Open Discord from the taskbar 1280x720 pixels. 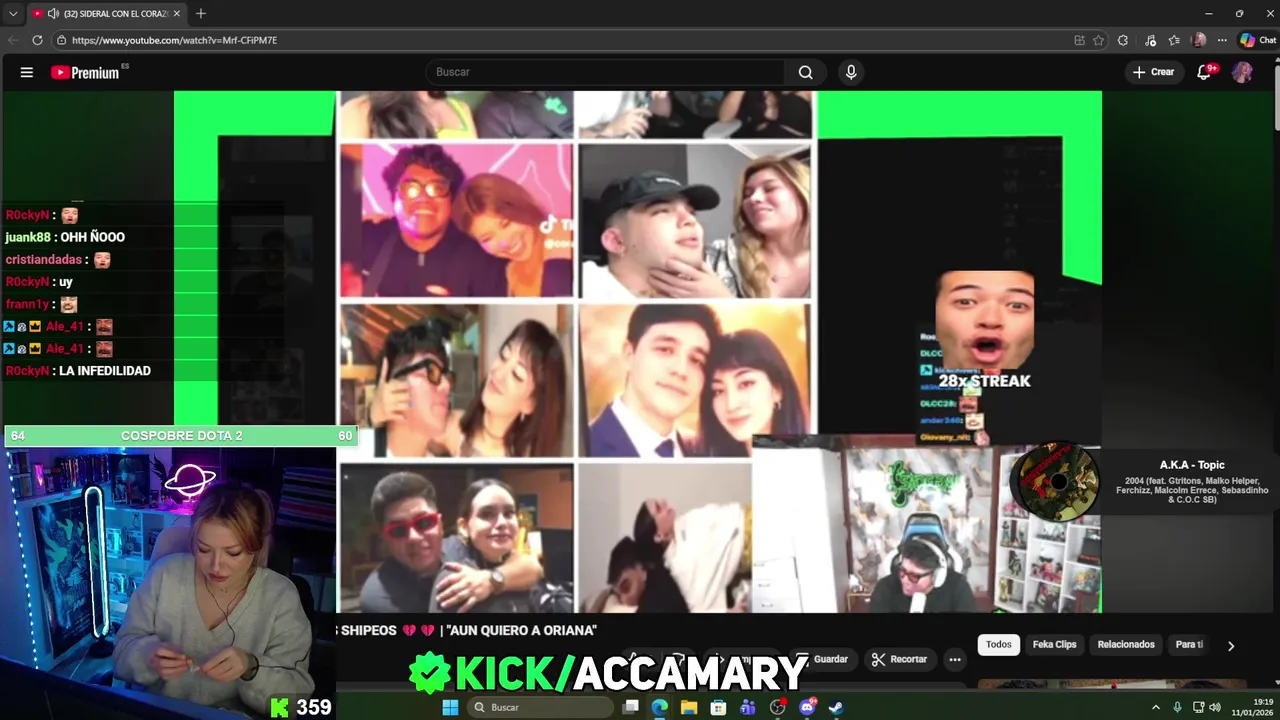click(807, 707)
